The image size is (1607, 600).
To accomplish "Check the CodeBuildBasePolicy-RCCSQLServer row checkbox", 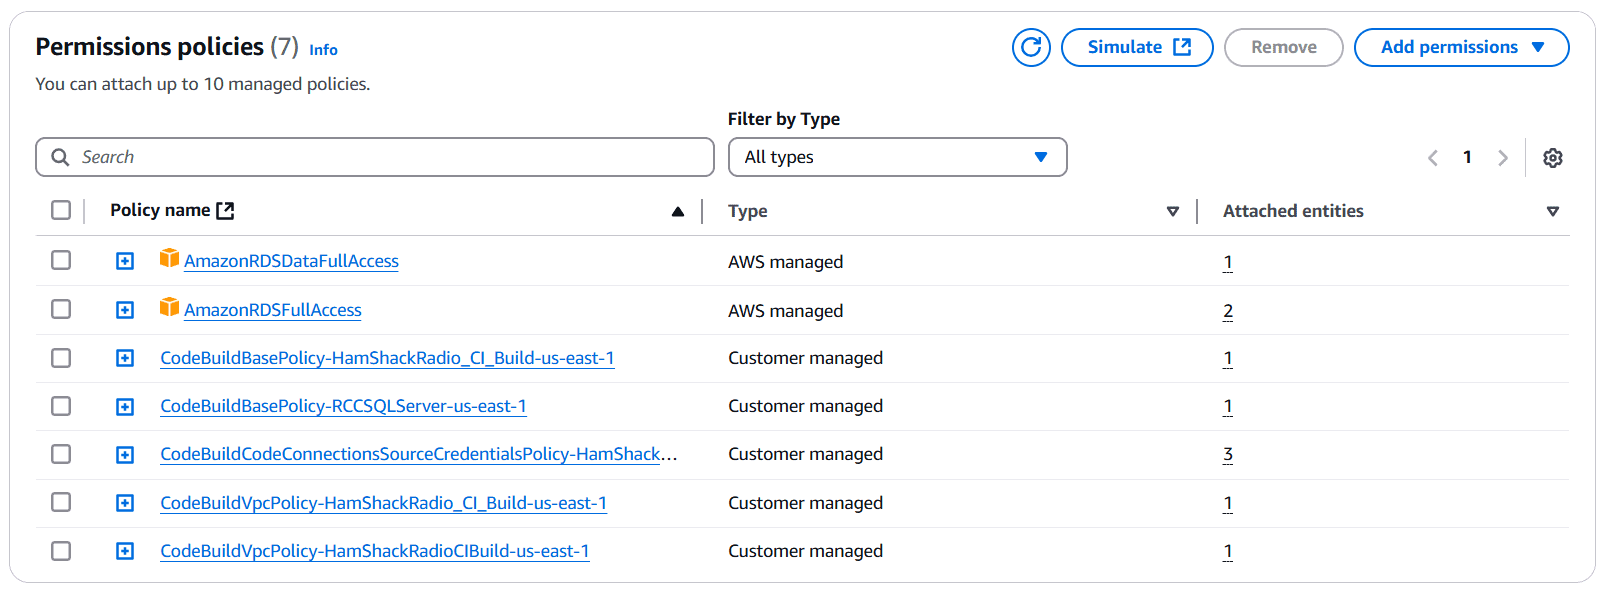I will (x=61, y=406).
